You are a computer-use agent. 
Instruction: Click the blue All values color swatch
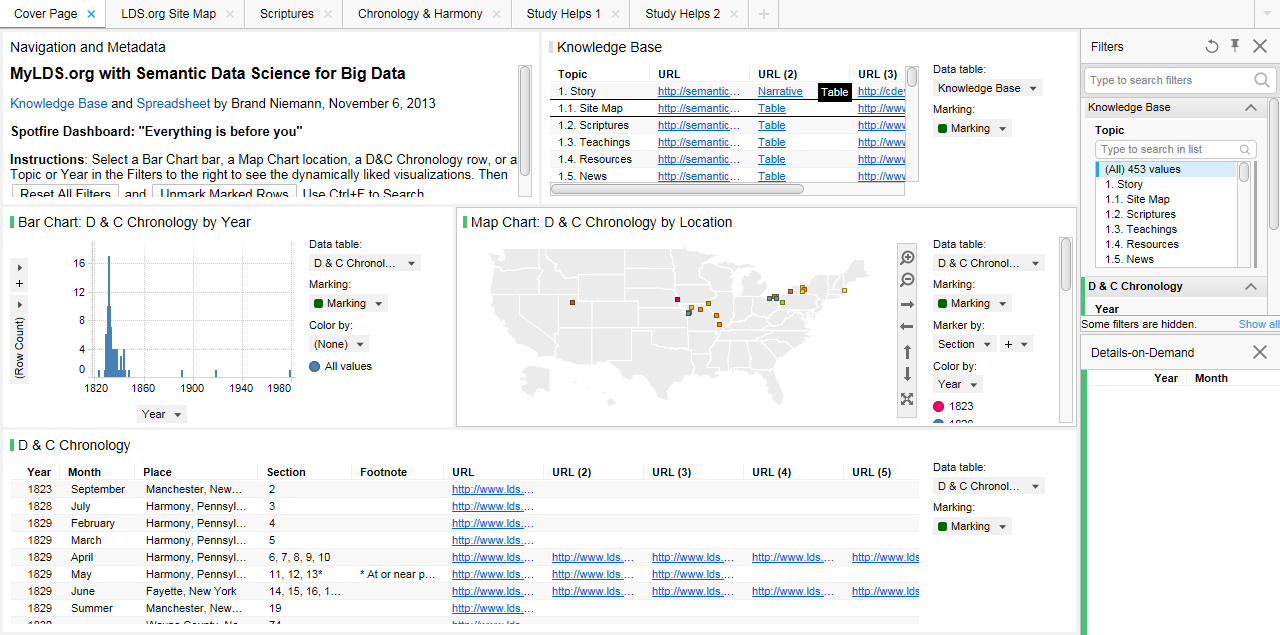315,366
